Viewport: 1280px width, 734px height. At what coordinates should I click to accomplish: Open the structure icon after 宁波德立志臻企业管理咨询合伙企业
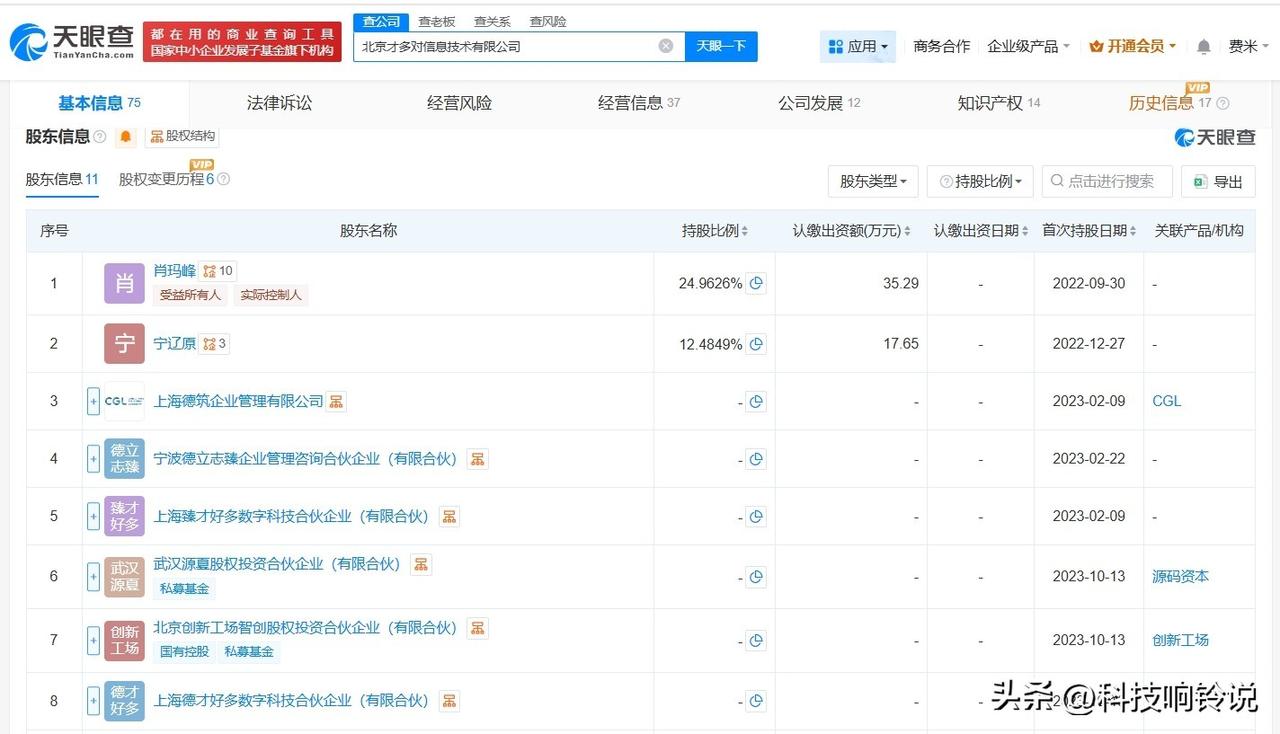[478, 459]
